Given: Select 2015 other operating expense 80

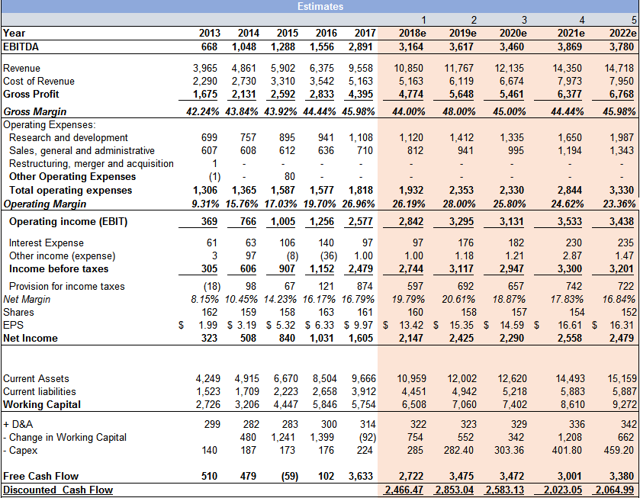Looking at the screenshot, I should coord(289,177).
